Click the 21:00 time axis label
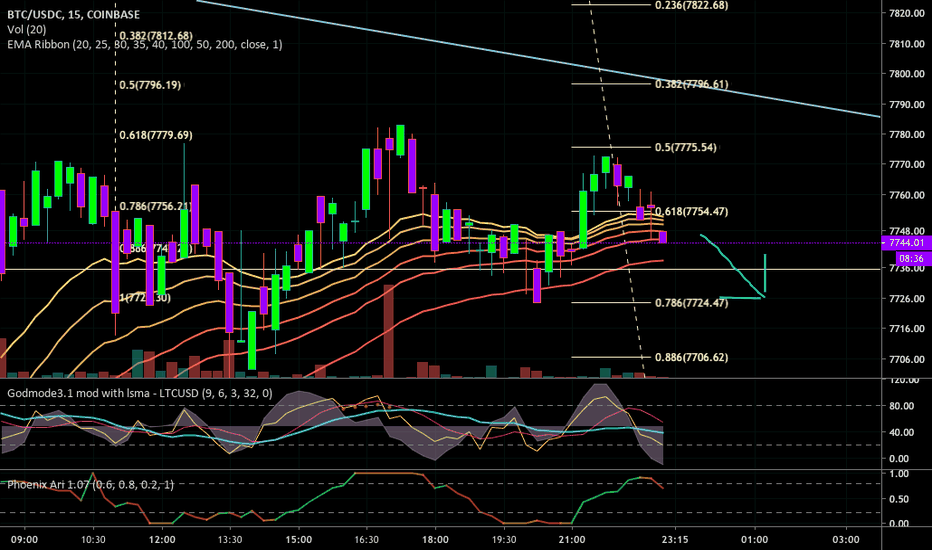The image size is (932, 550). 572,540
